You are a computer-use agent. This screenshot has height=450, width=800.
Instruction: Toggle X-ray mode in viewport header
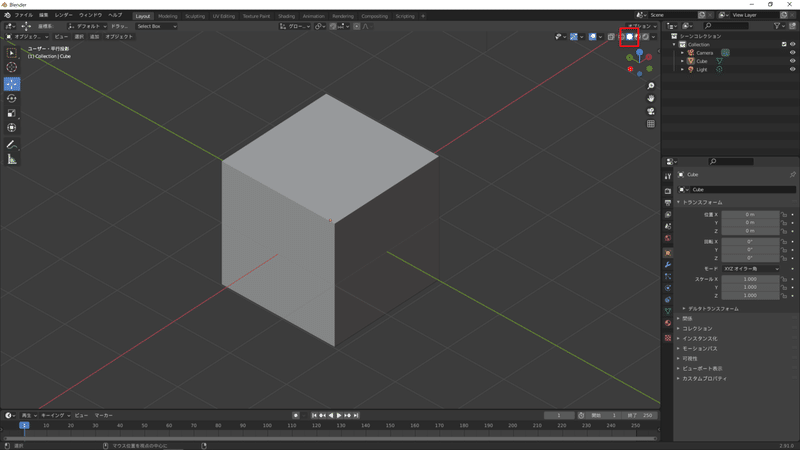pyautogui.click(x=611, y=37)
